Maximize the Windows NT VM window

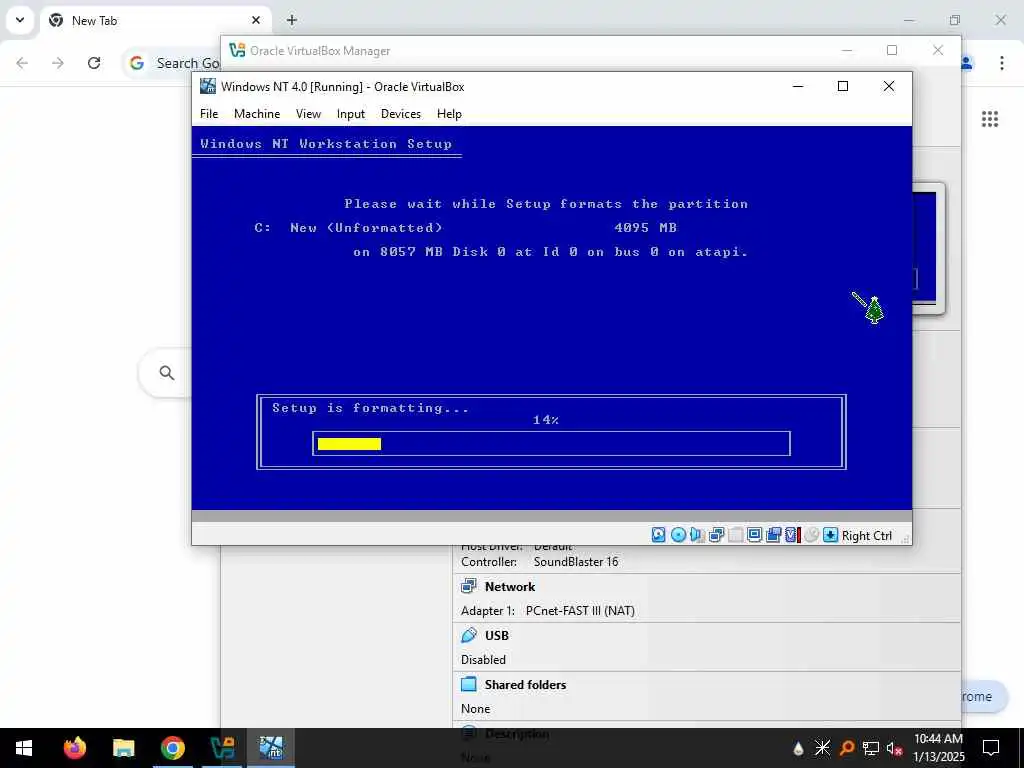point(843,86)
